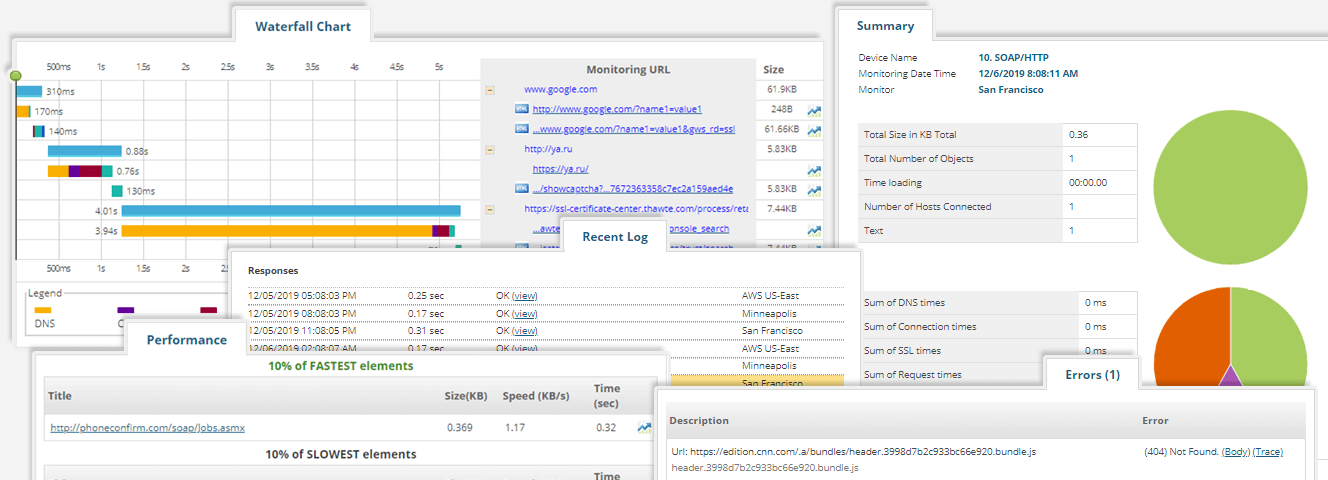Click the 4.01s blue waterfall bar
This screenshot has width=1328, height=480.
(x=291, y=211)
